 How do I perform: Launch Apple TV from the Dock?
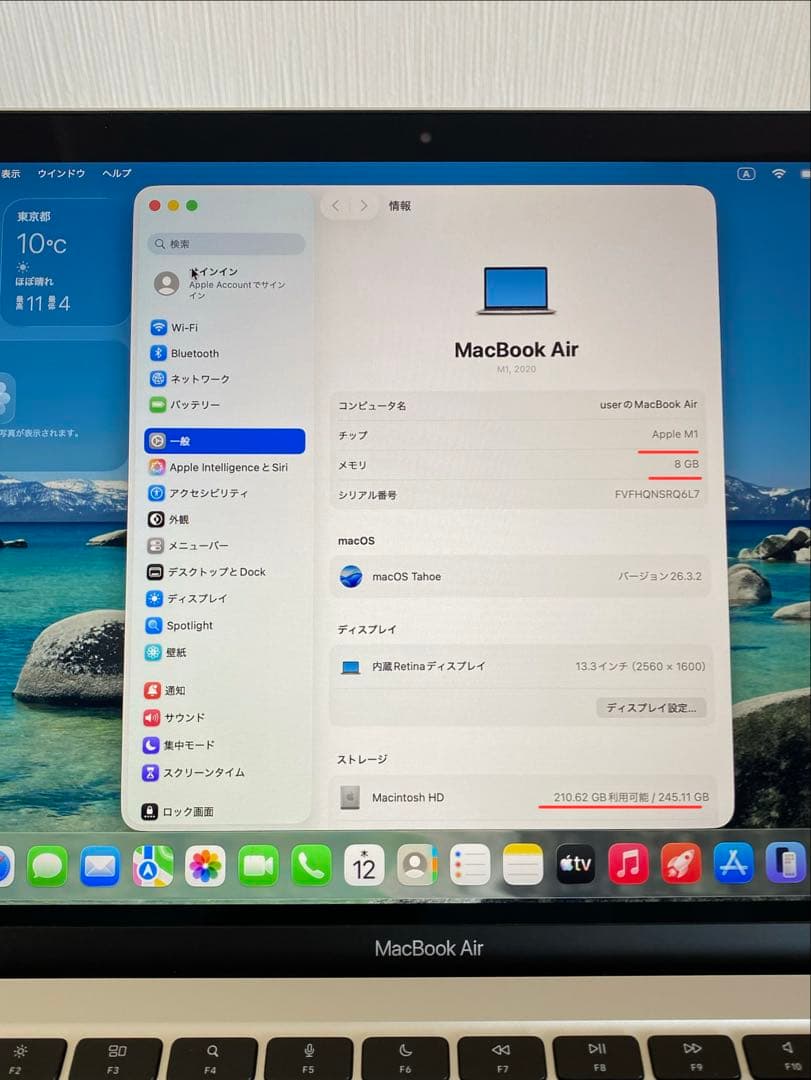point(575,864)
